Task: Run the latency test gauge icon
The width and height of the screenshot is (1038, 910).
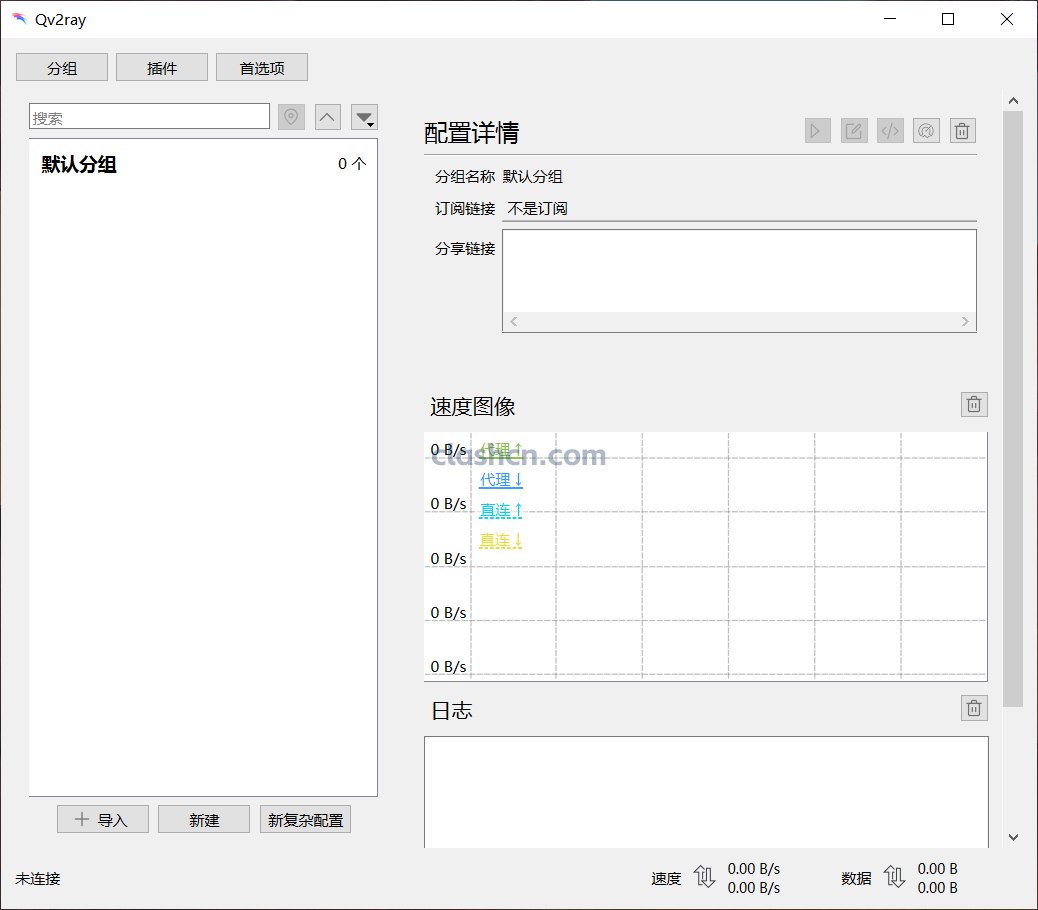Action: 926,130
